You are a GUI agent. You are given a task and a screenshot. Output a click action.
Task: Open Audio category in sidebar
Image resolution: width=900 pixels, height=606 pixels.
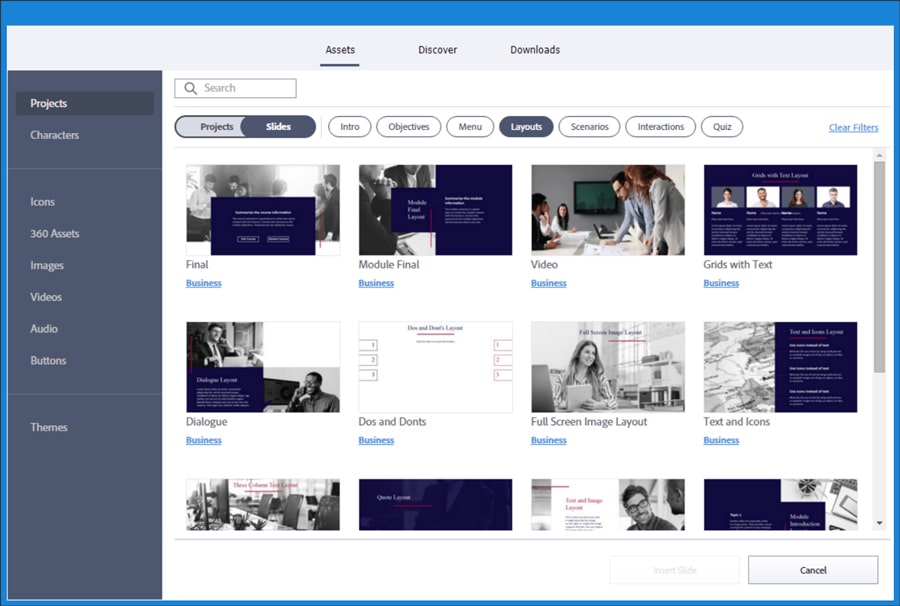click(44, 329)
